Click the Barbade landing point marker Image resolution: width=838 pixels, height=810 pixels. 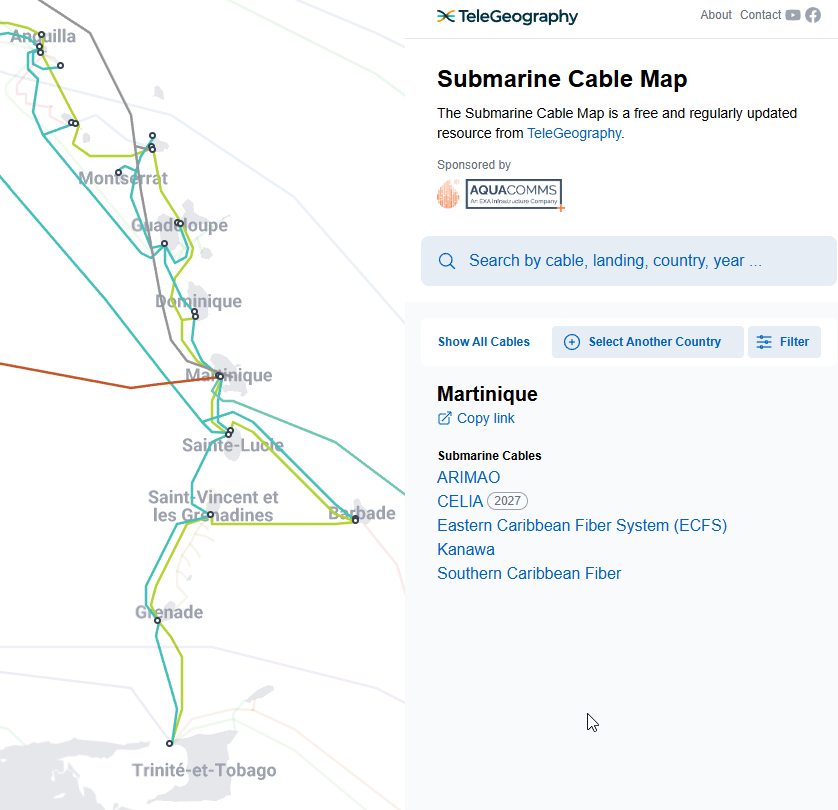pos(355,520)
